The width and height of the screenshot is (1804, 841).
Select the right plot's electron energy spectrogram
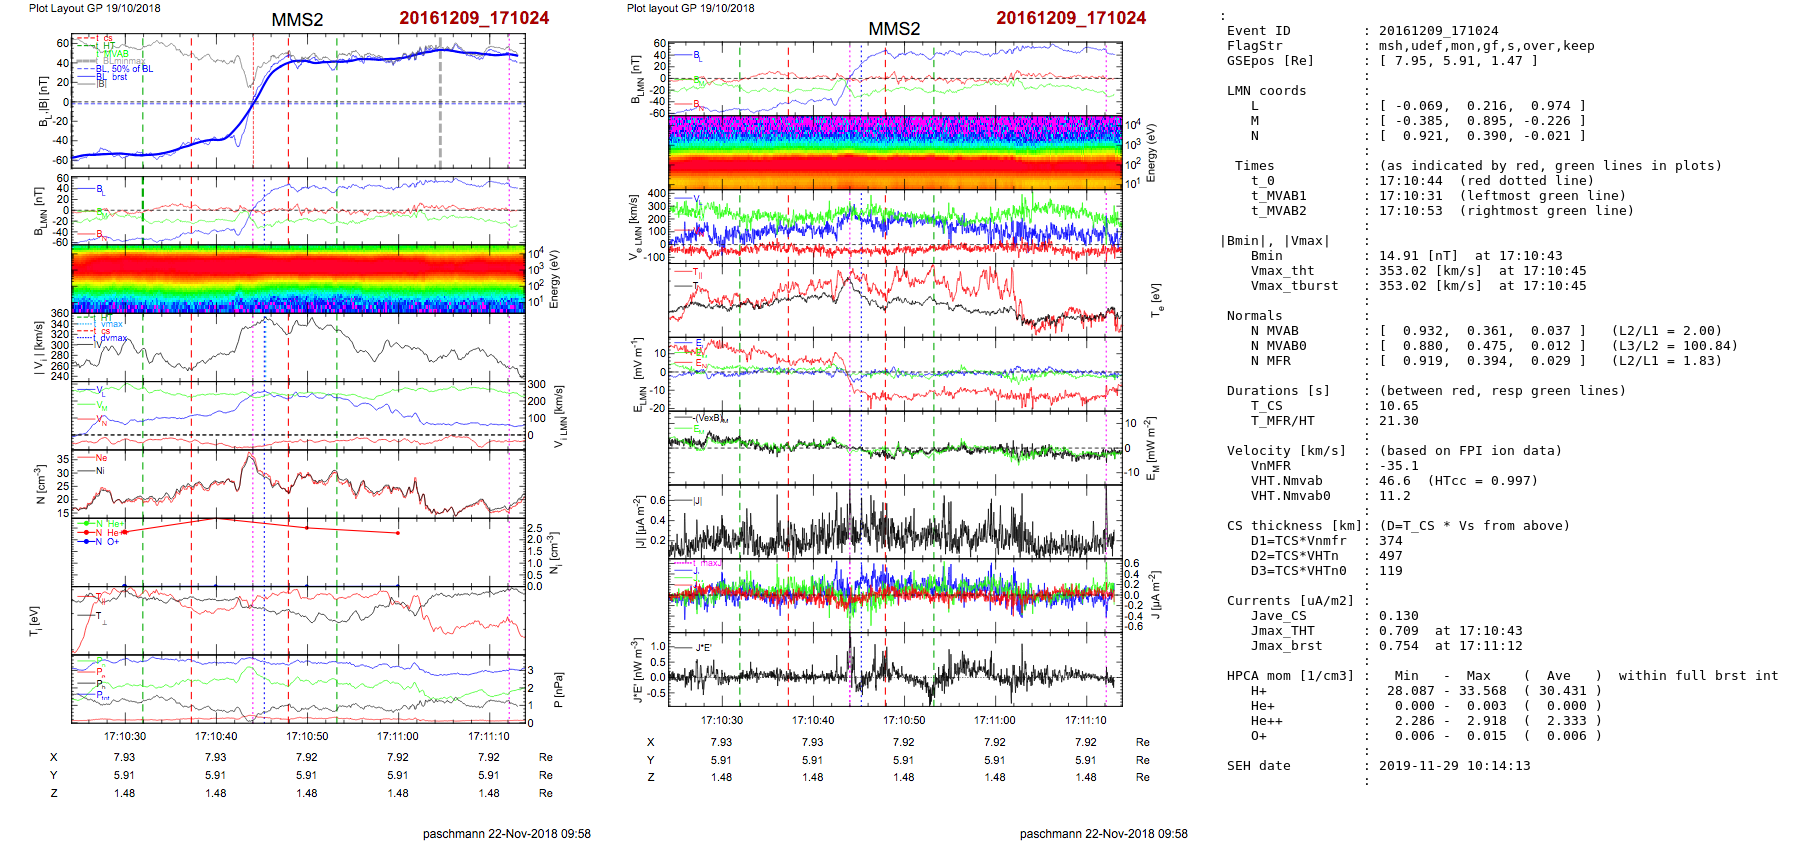894,152
